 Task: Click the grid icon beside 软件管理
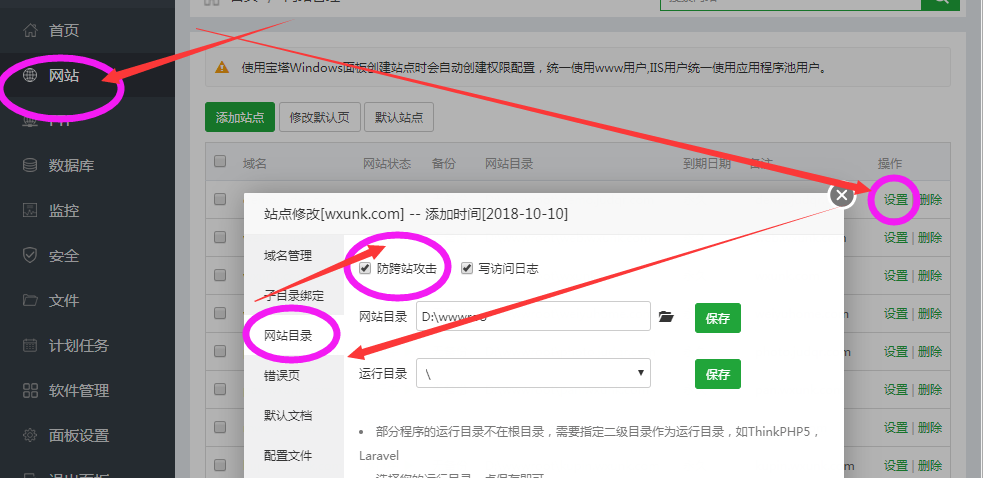(30, 391)
